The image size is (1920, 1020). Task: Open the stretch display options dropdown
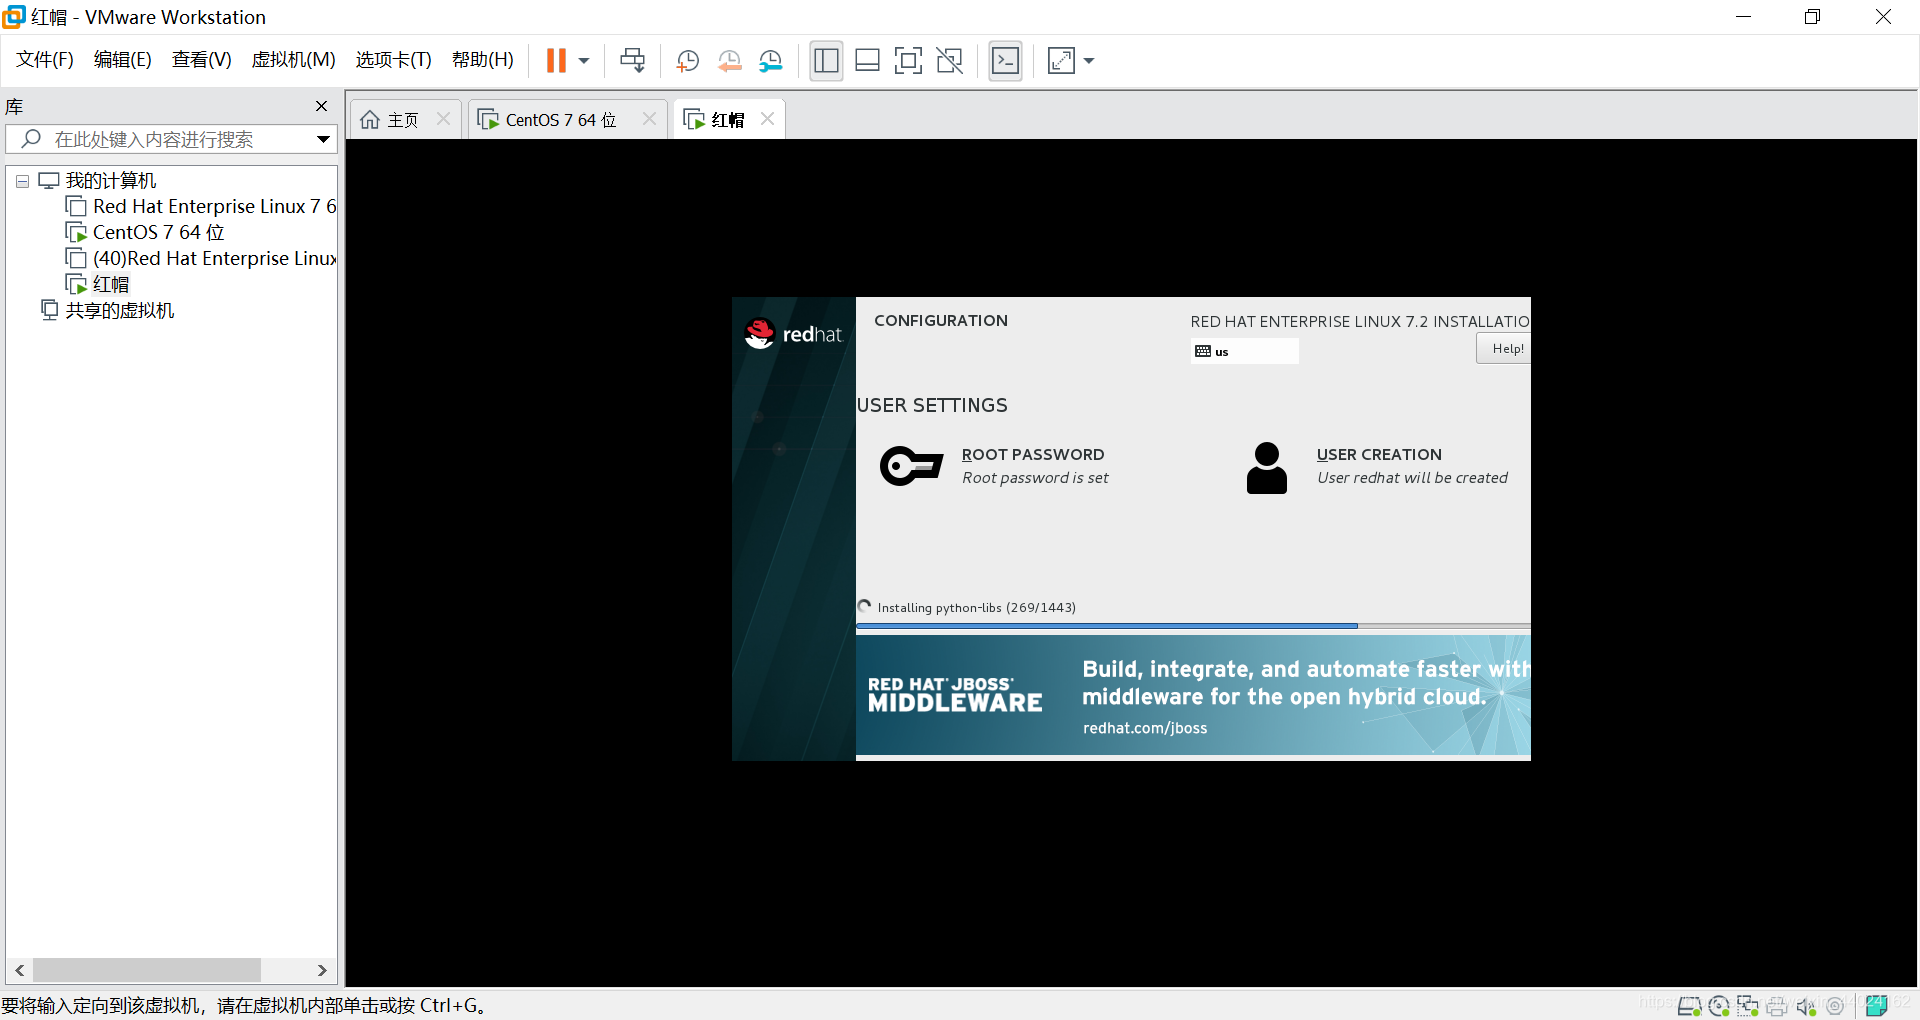tap(1089, 61)
